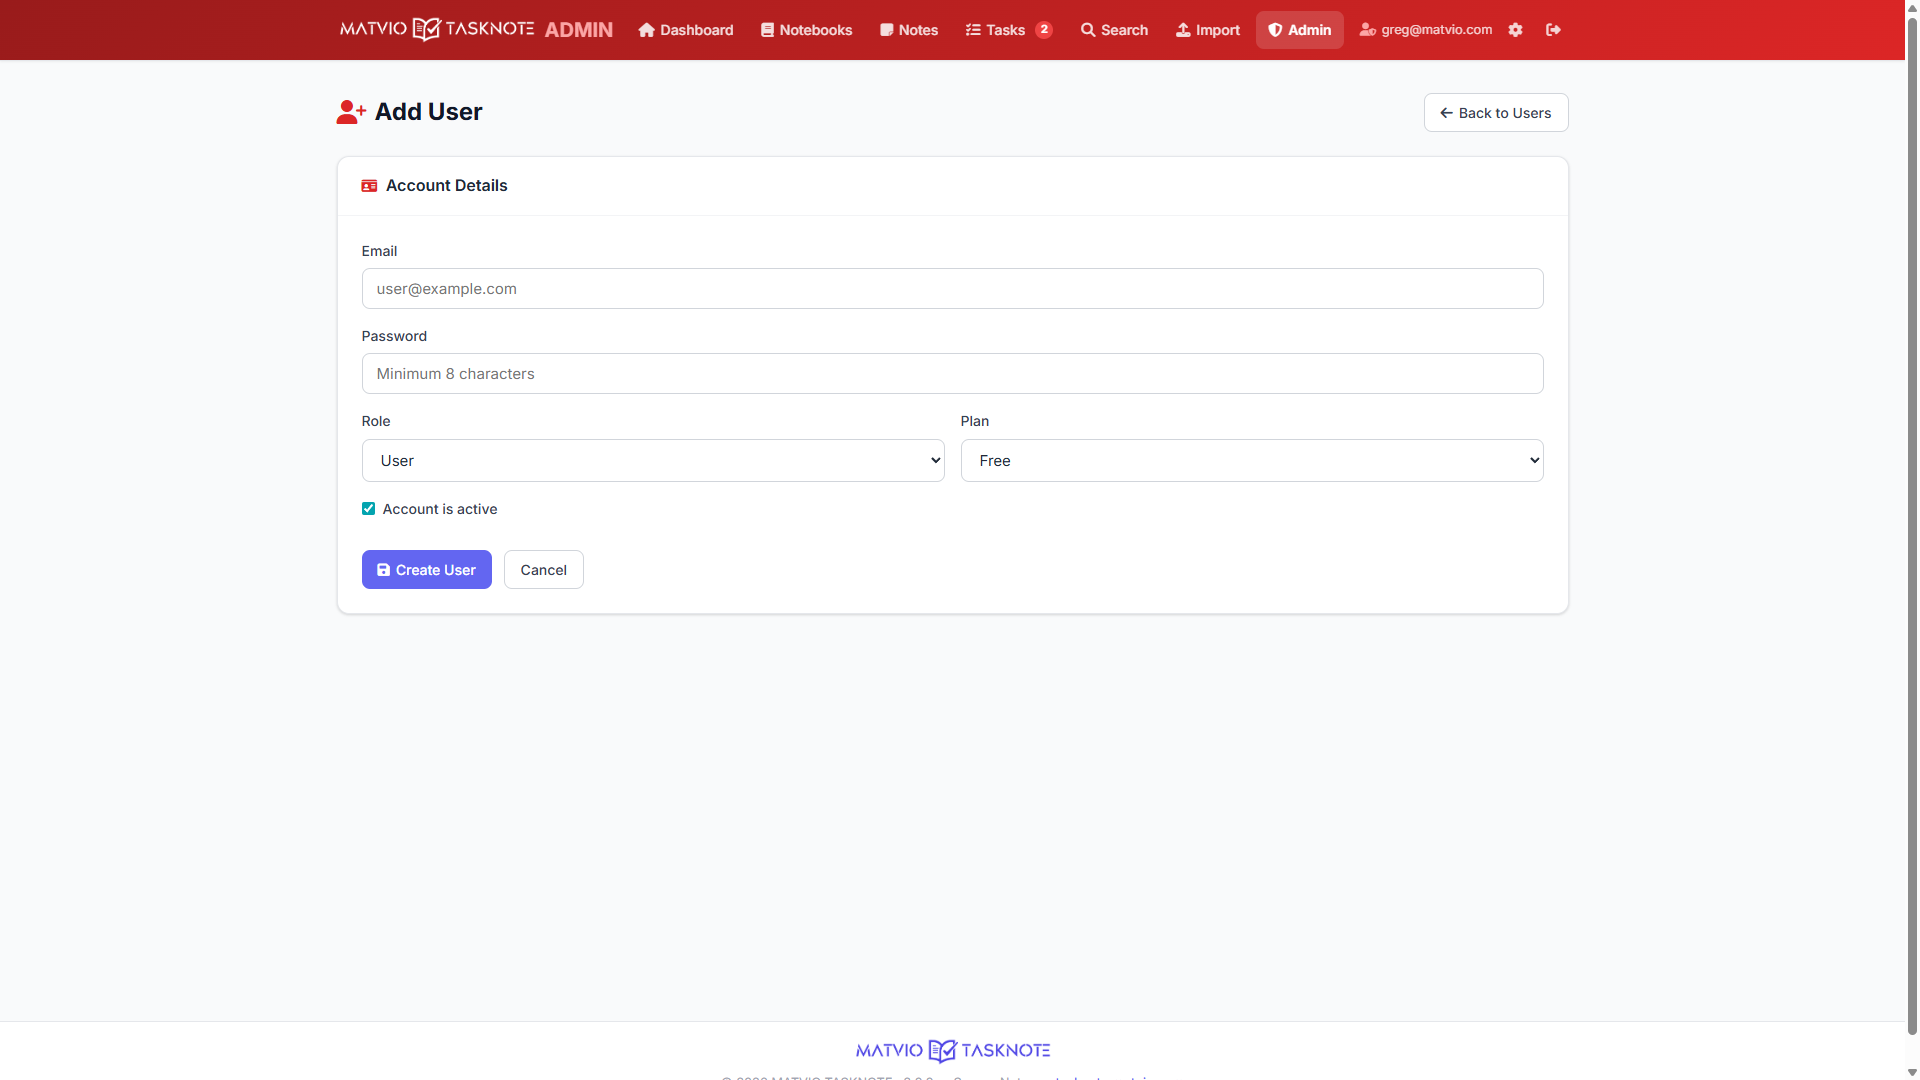This screenshot has height=1080, width=1920.
Task: Focus the Email input field
Action: tap(952, 289)
